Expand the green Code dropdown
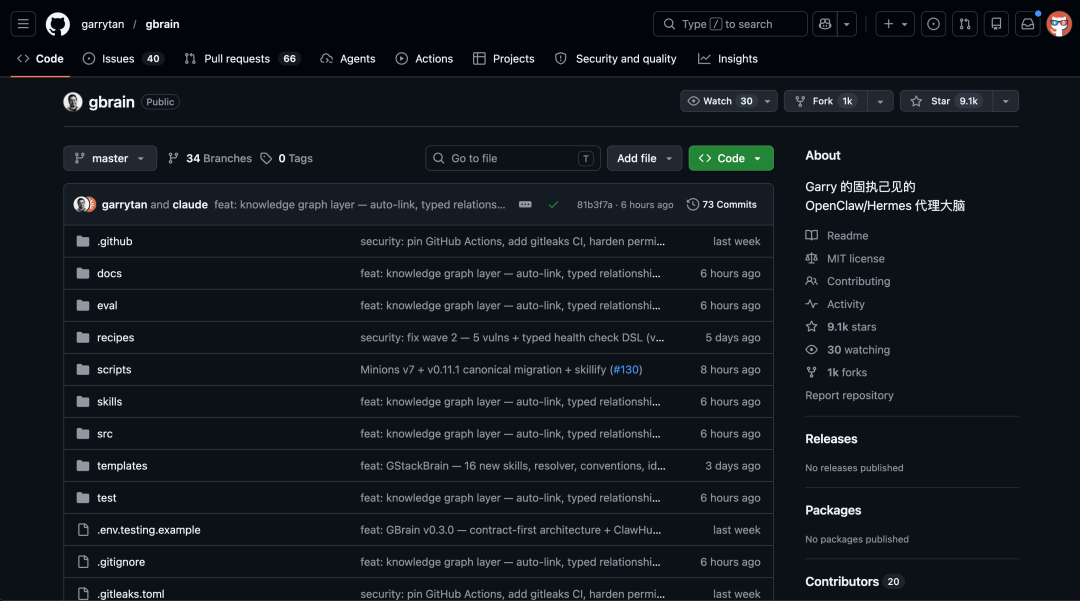Image resolution: width=1080 pixels, height=601 pixels. click(x=730, y=158)
